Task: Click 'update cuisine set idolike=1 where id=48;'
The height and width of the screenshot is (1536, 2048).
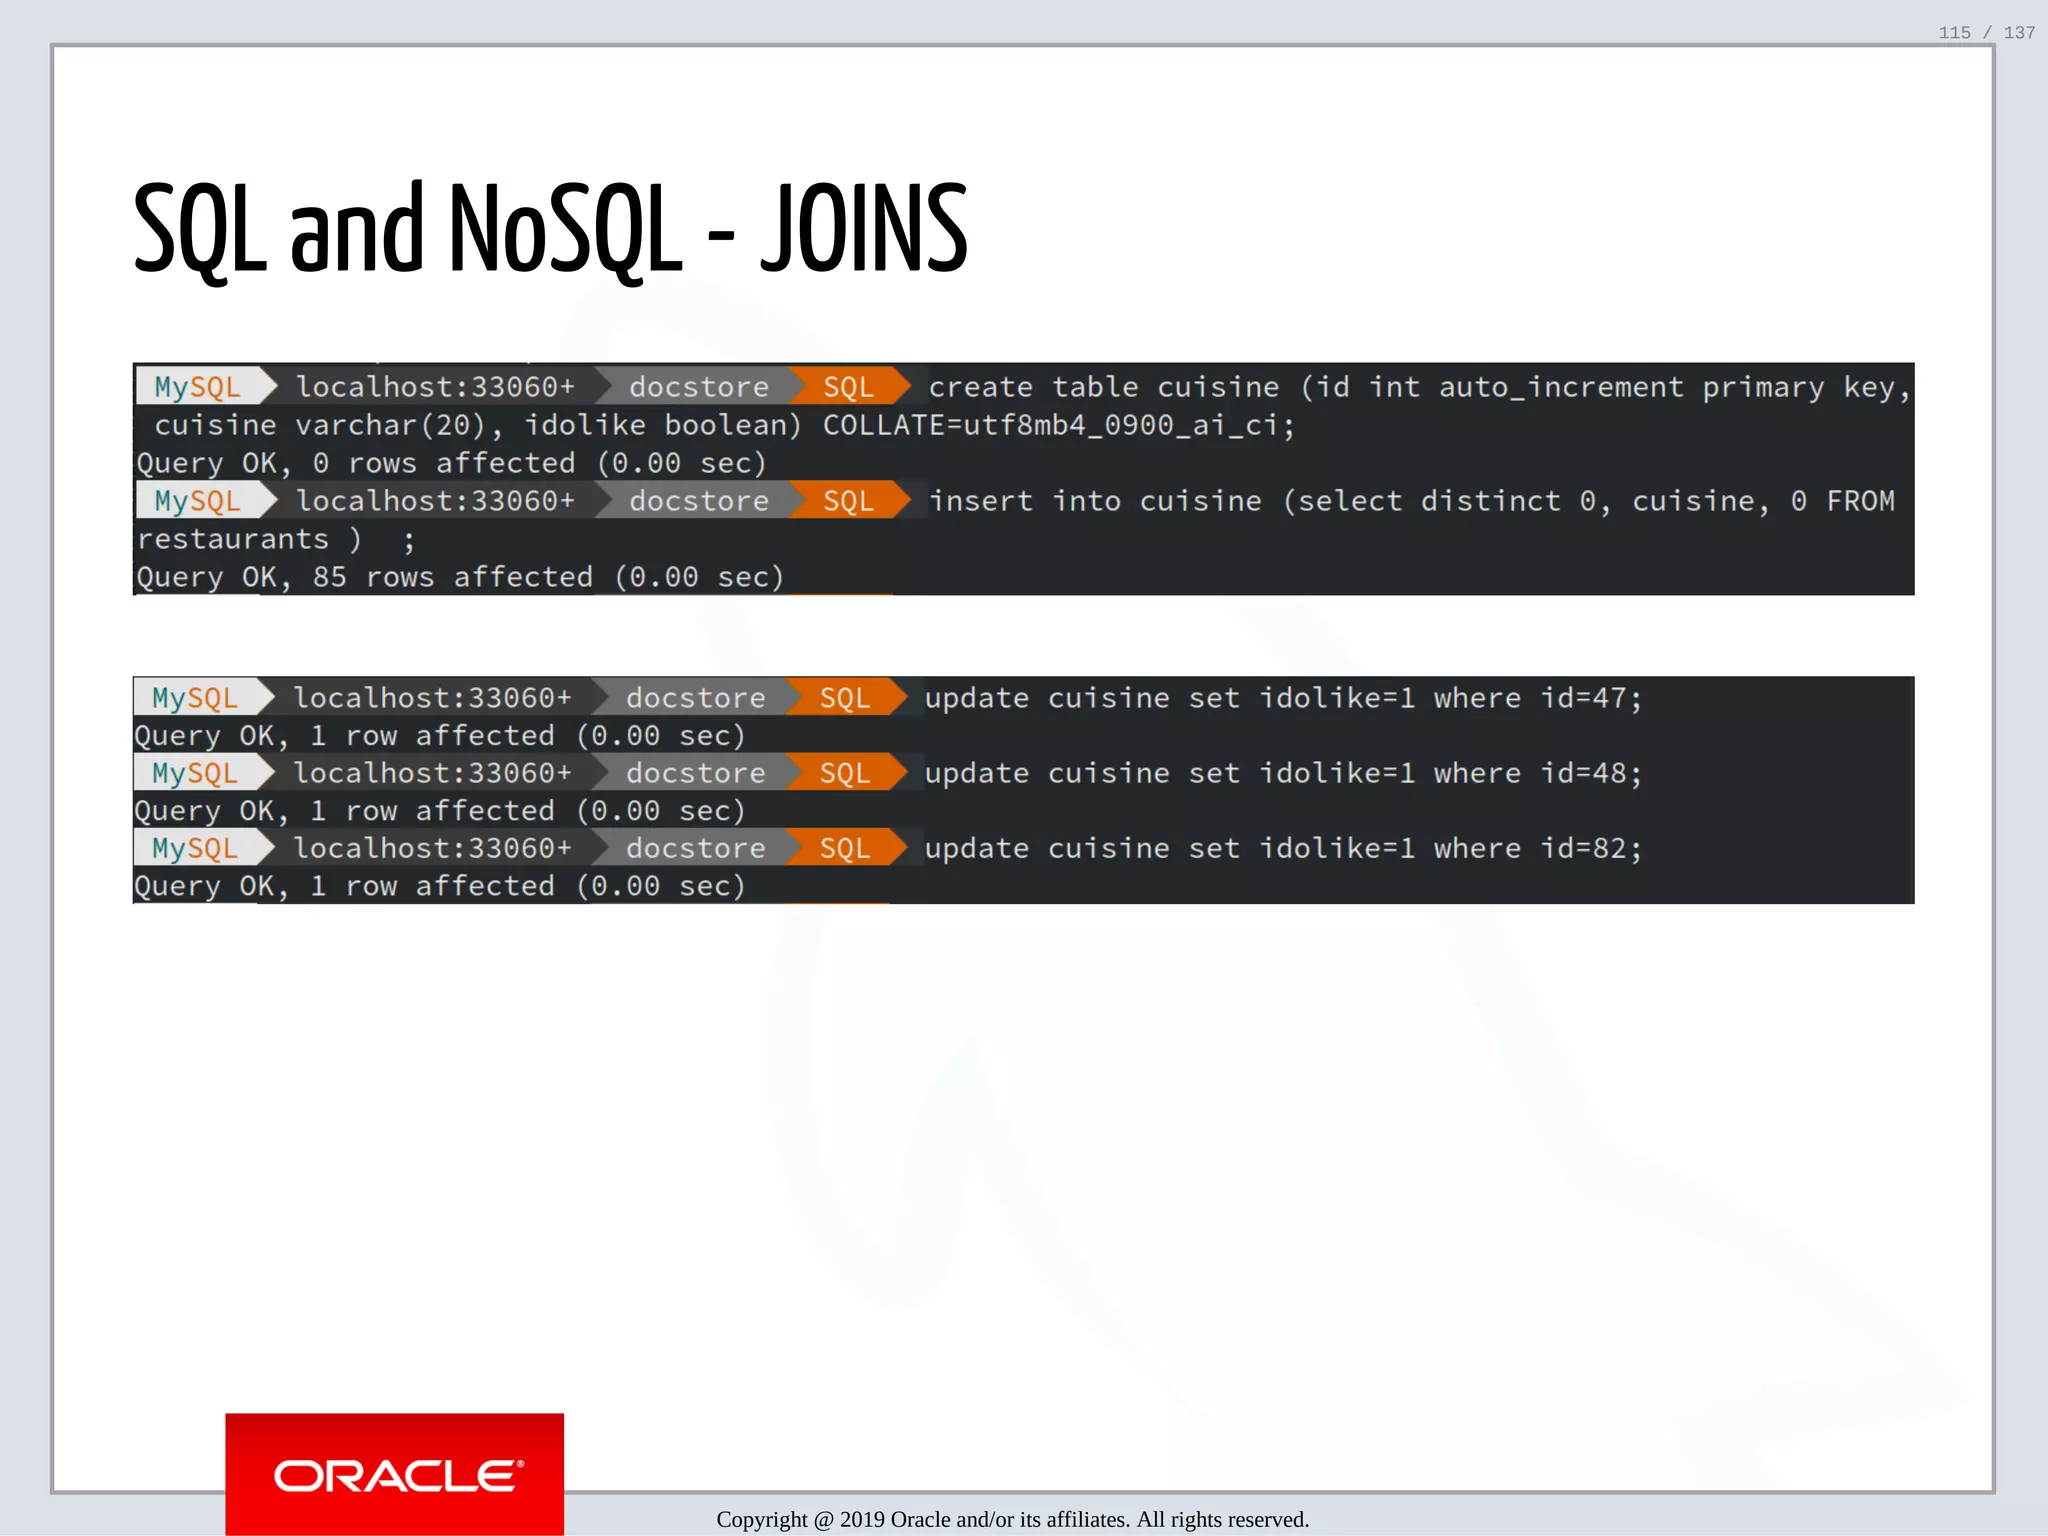Action: 1283,773
